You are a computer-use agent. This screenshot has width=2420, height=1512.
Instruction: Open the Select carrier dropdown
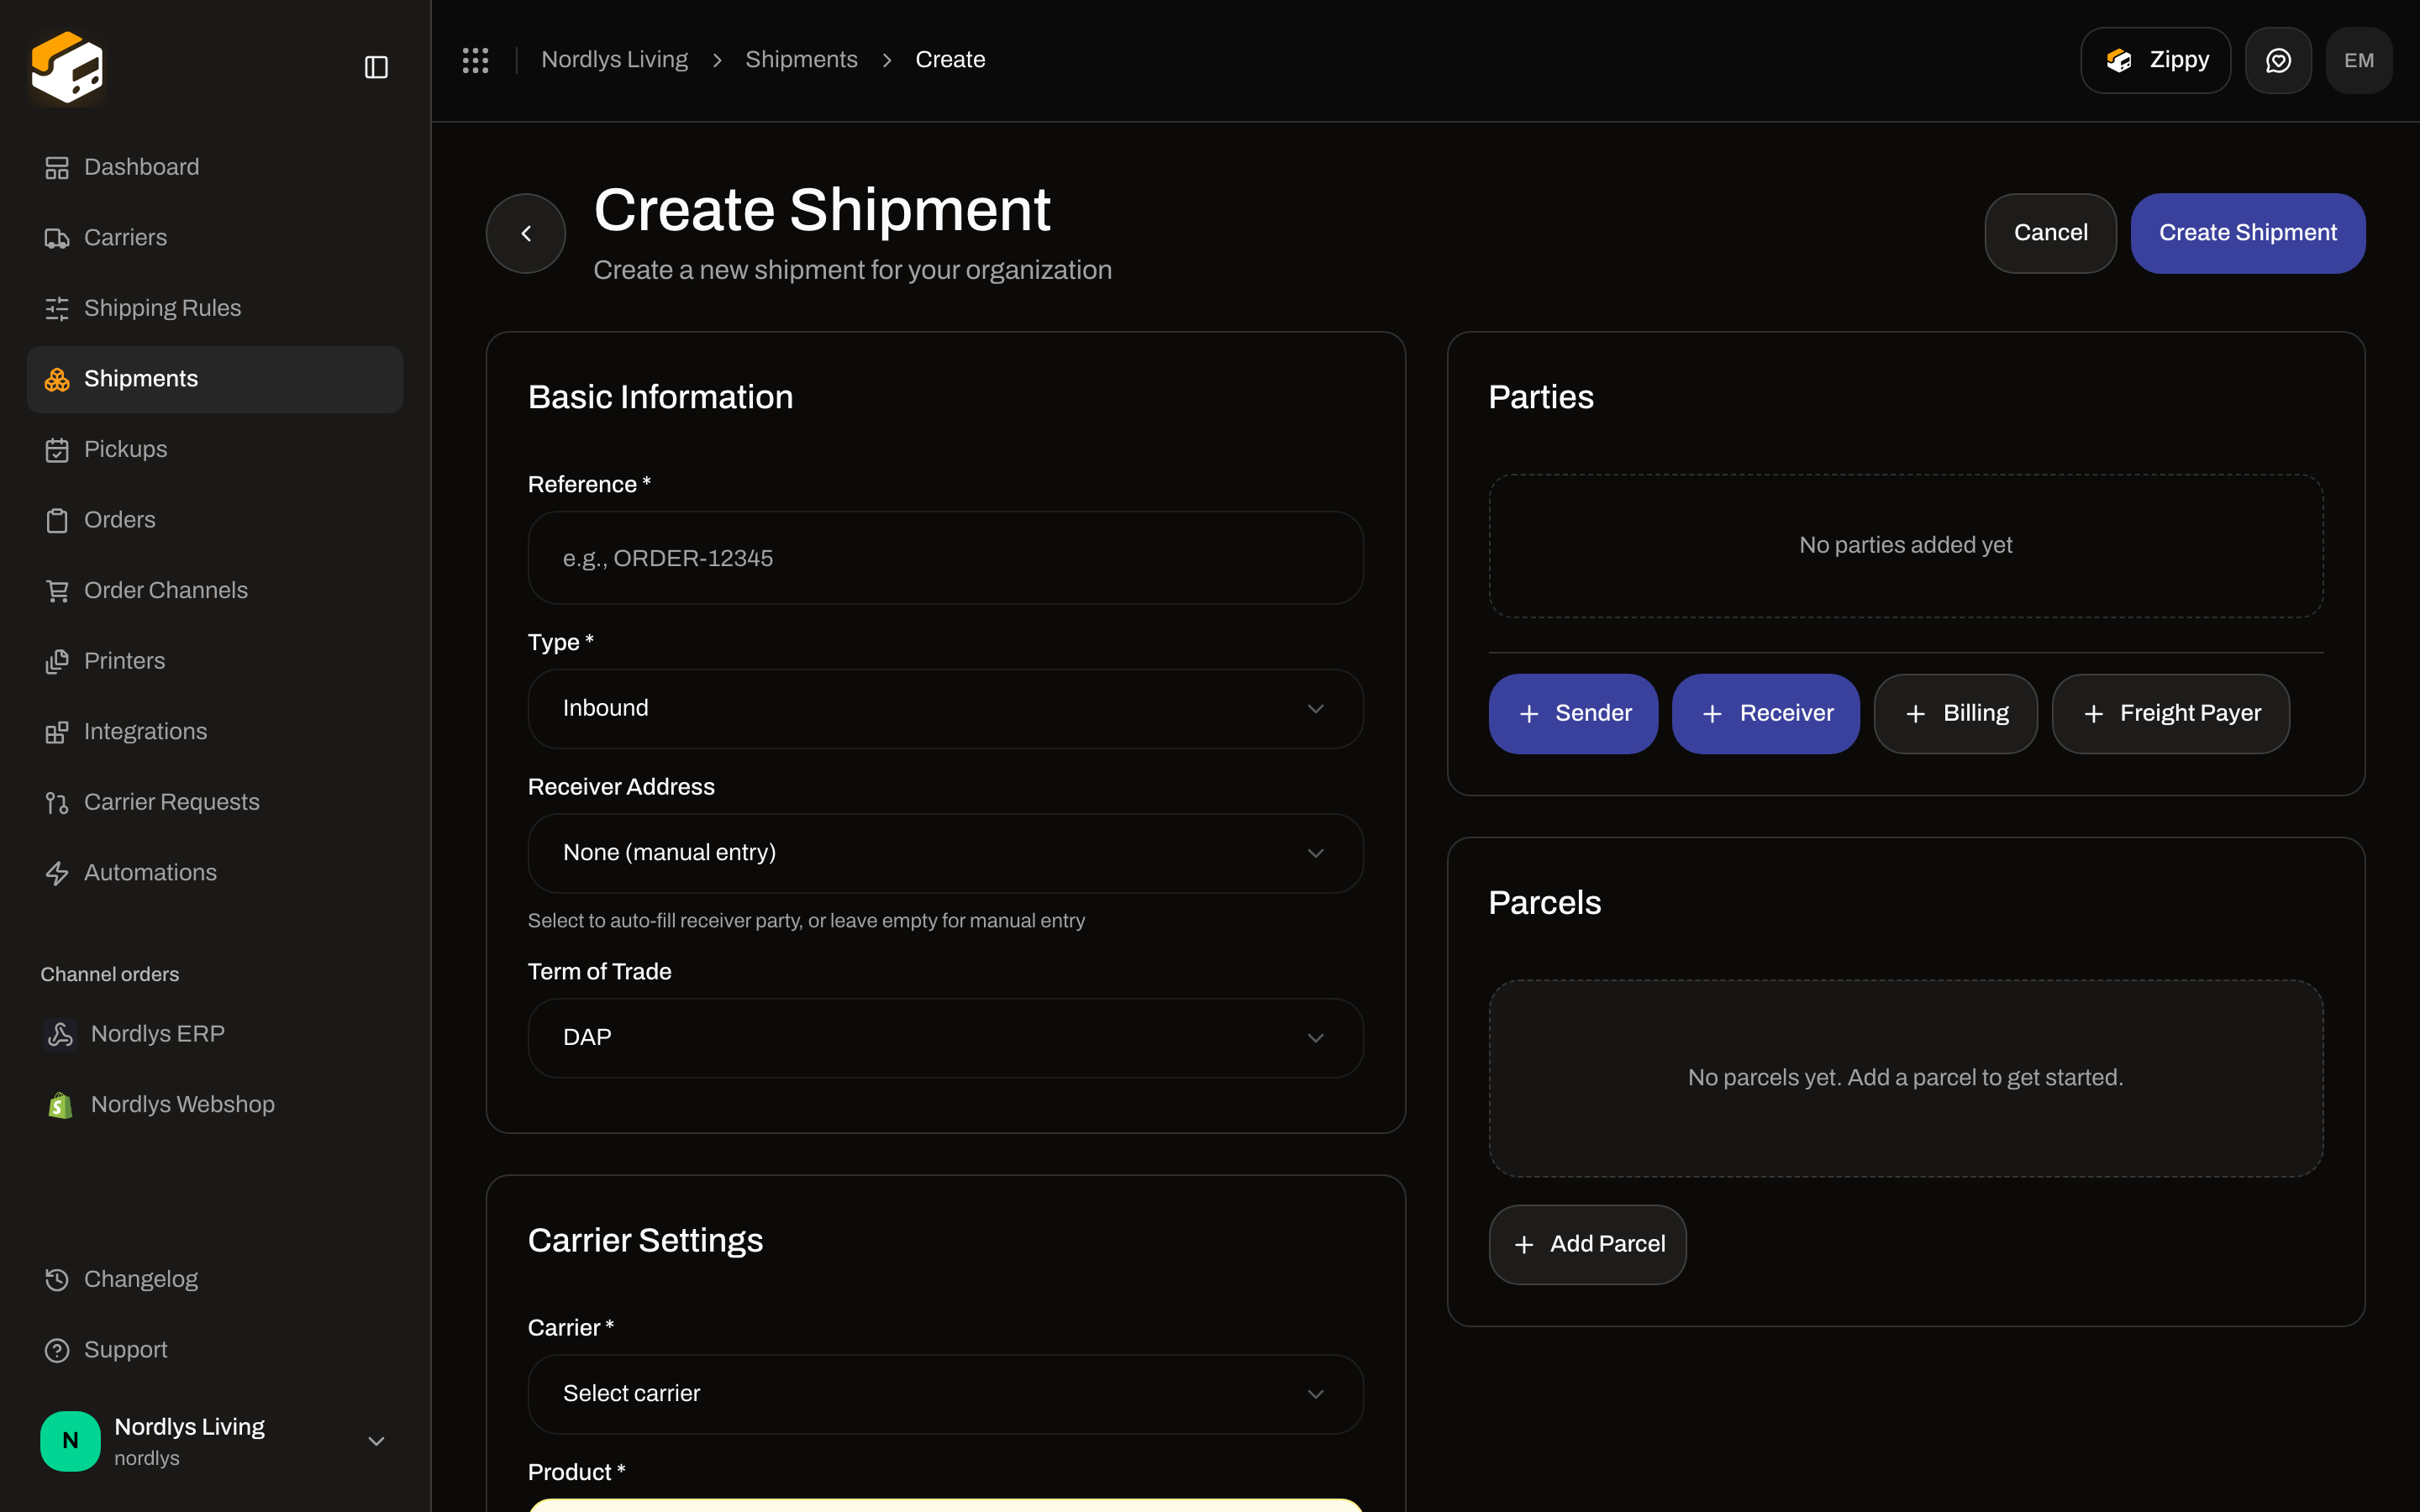(945, 1394)
